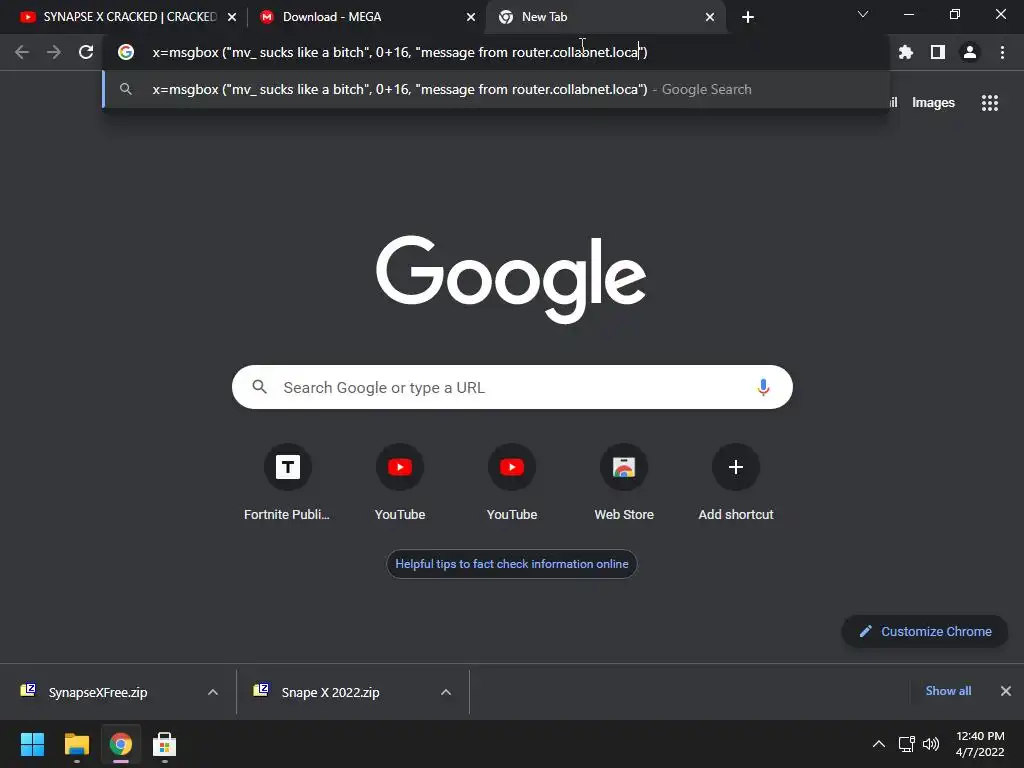Click the Chrome taskbar icon
The height and width of the screenshot is (768, 1024).
coord(120,744)
